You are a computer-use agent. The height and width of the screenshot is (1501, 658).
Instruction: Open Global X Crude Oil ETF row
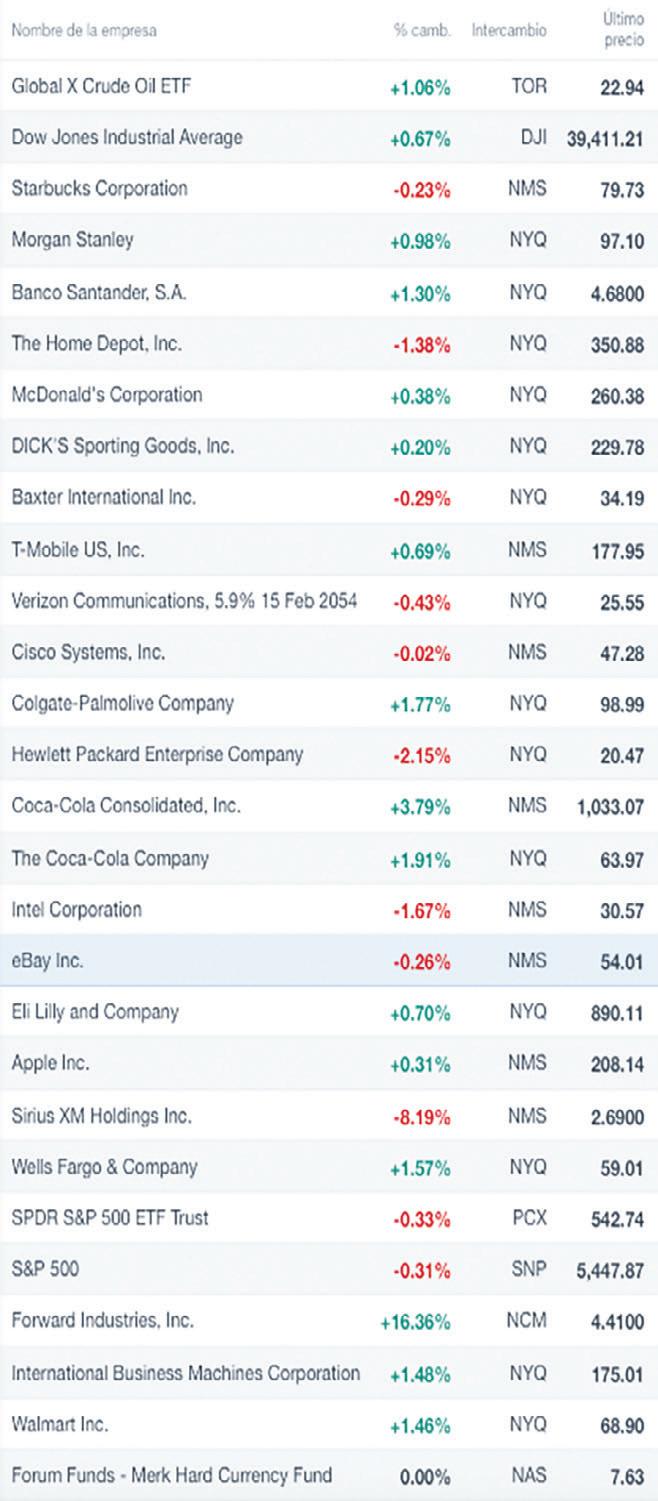(100, 86)
